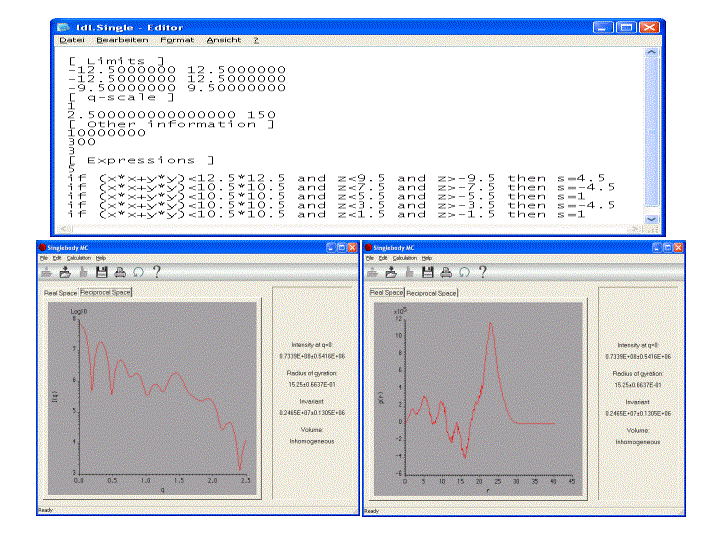Switch to Reciprocal Space tab in right window
The width and height of the screenshot is (720, 540).
click(x=431, y=293)
